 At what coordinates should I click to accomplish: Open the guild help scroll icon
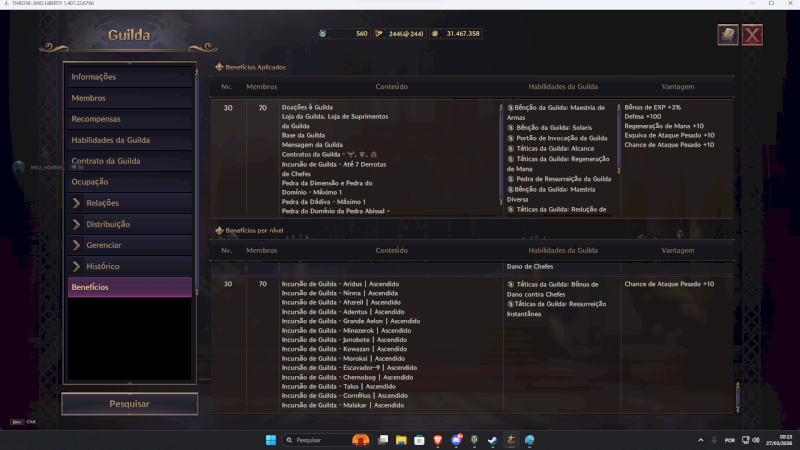(x=728, y=35)
